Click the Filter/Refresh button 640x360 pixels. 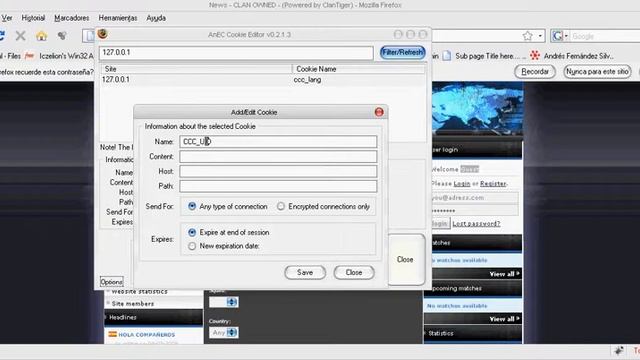[x=402, y=52]
